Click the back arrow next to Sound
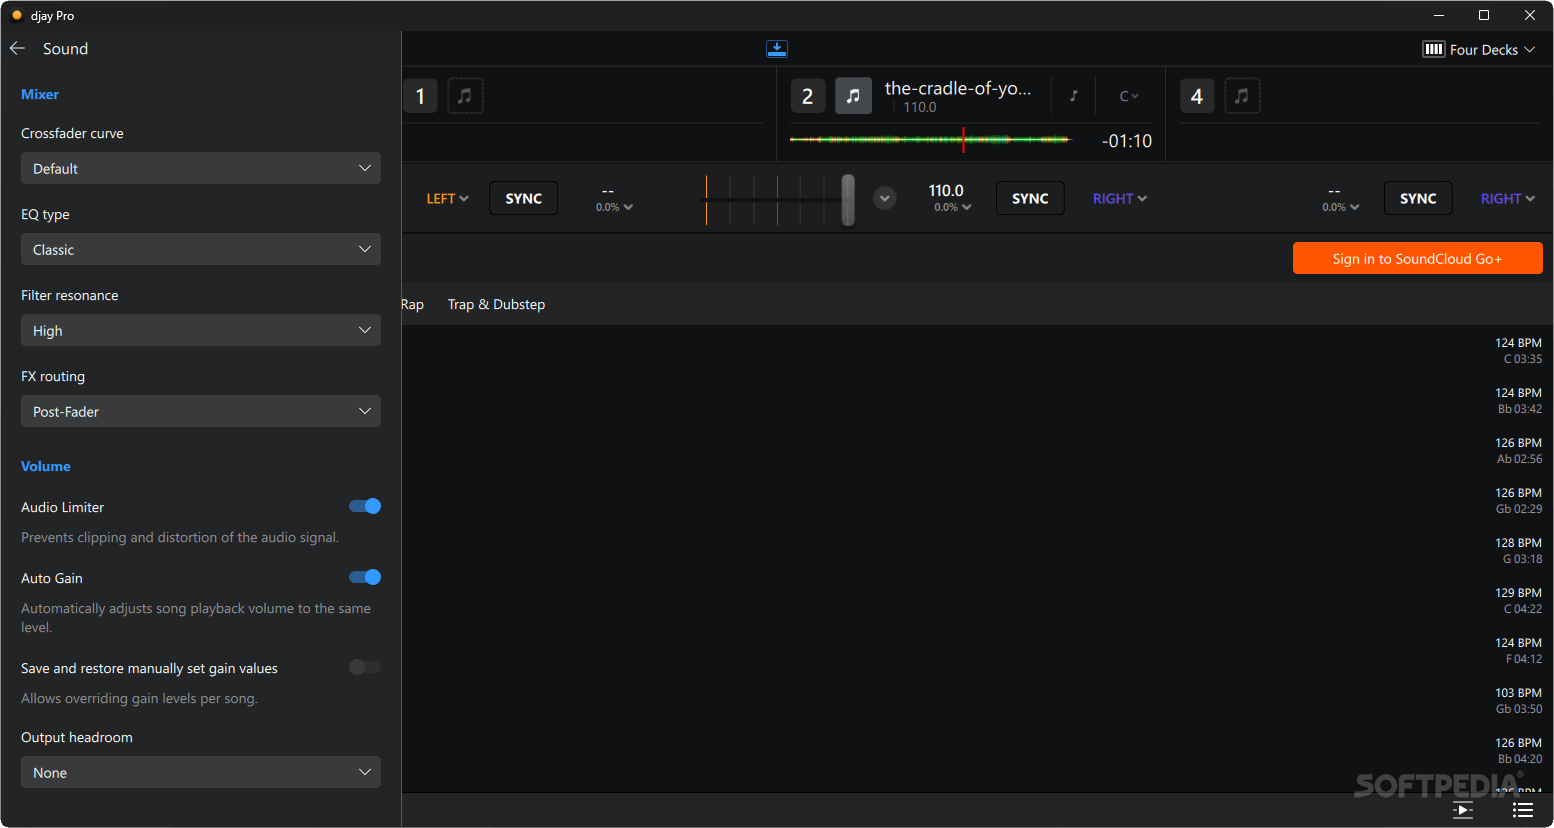Viewport: 1554px width, 828px height. pyautogui.click(x=16, y=48)
